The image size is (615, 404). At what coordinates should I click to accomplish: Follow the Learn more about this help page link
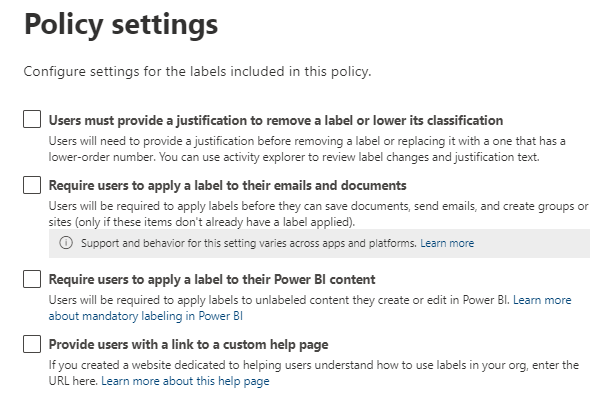(x=185, y=381)
